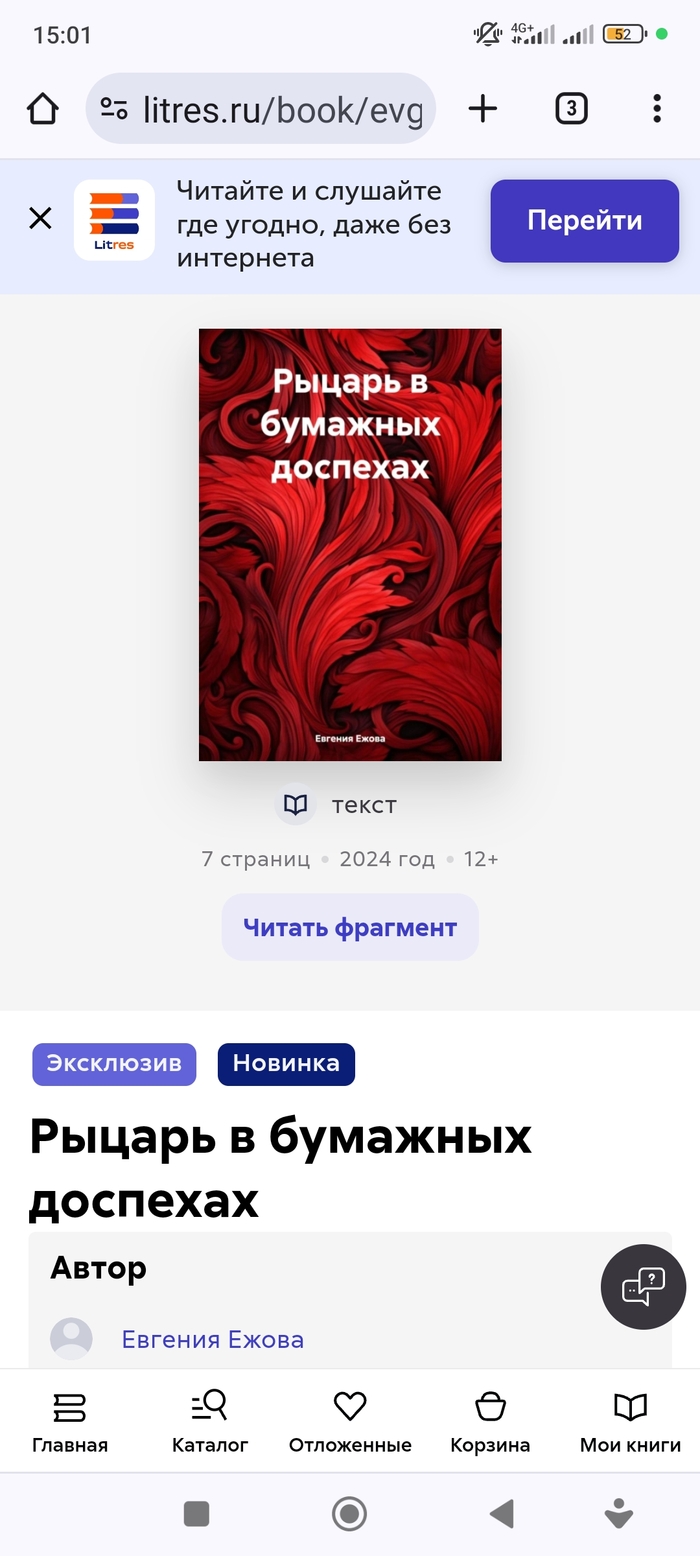The image size is (700, 1556).
Task: Select the Новинка badge
Action: coord(286,1064)
